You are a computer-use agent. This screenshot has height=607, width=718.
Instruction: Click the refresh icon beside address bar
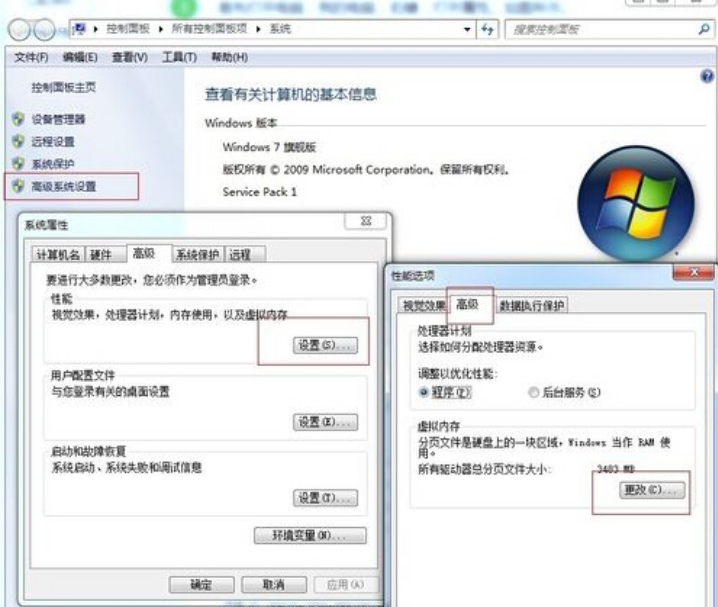pos(488,30)
